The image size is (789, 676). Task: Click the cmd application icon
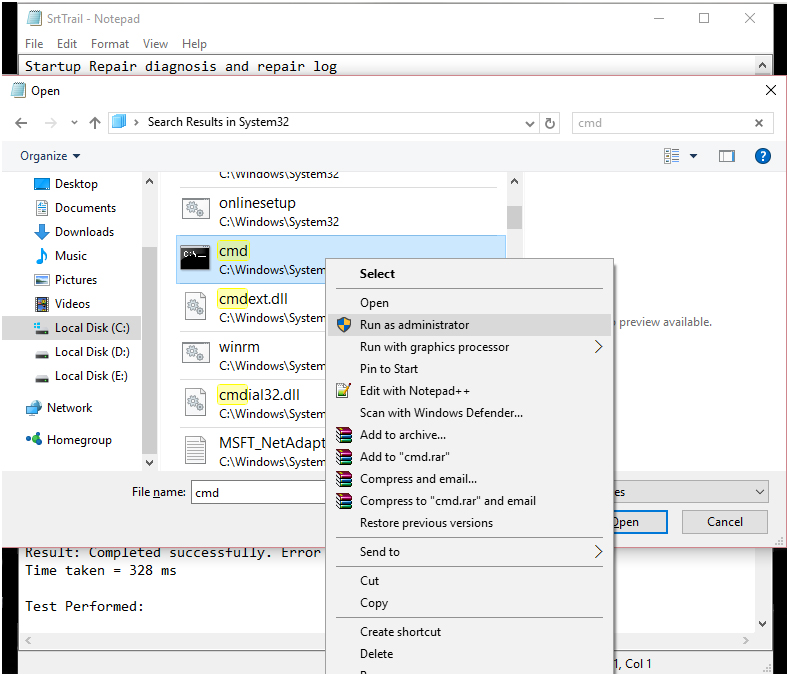coord(195,258)
